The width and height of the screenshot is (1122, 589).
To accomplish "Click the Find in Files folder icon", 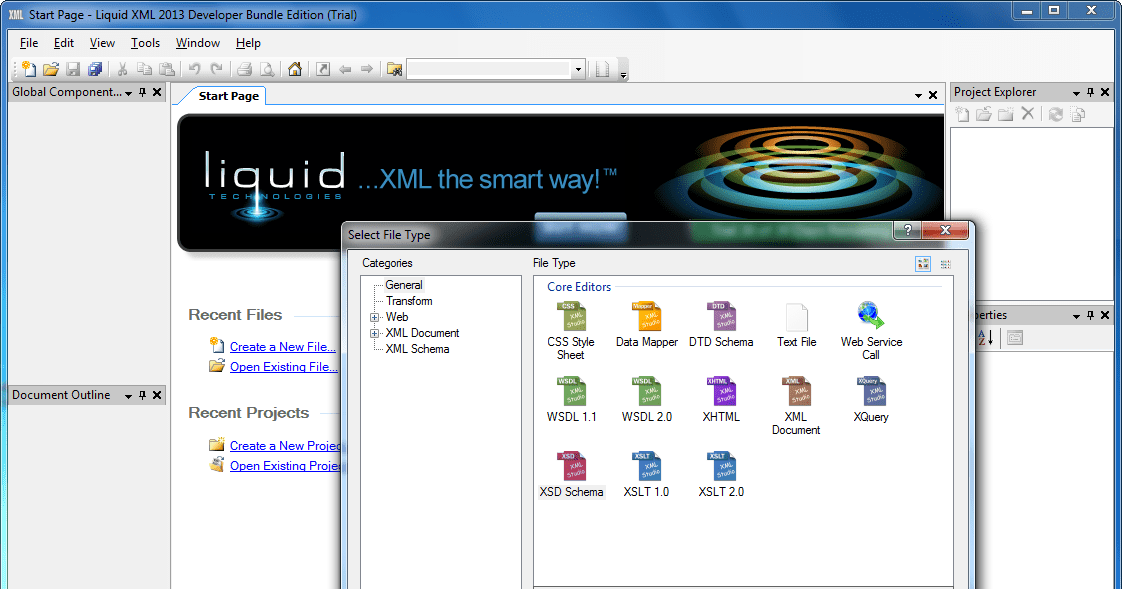I will (x=394, y=69).
